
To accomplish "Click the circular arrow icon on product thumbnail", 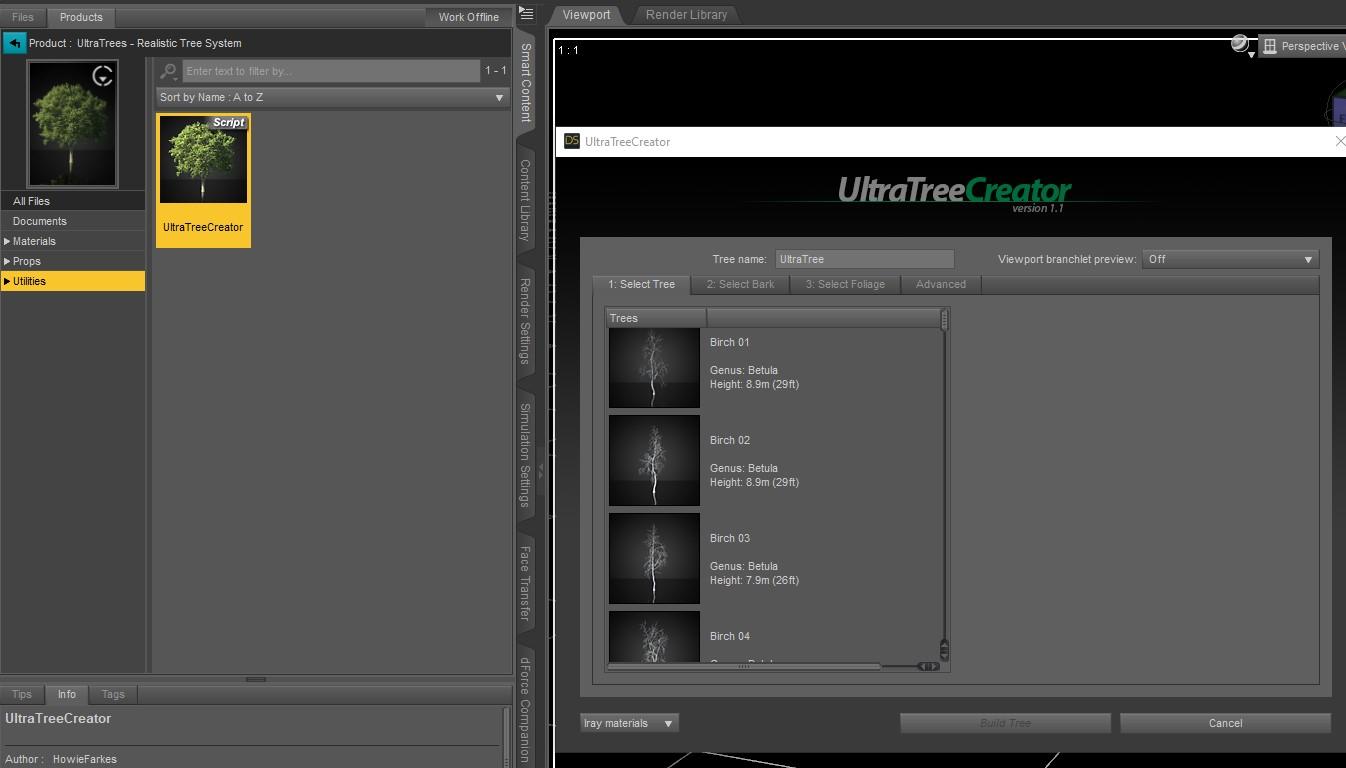I will click(x=102, y=76).
